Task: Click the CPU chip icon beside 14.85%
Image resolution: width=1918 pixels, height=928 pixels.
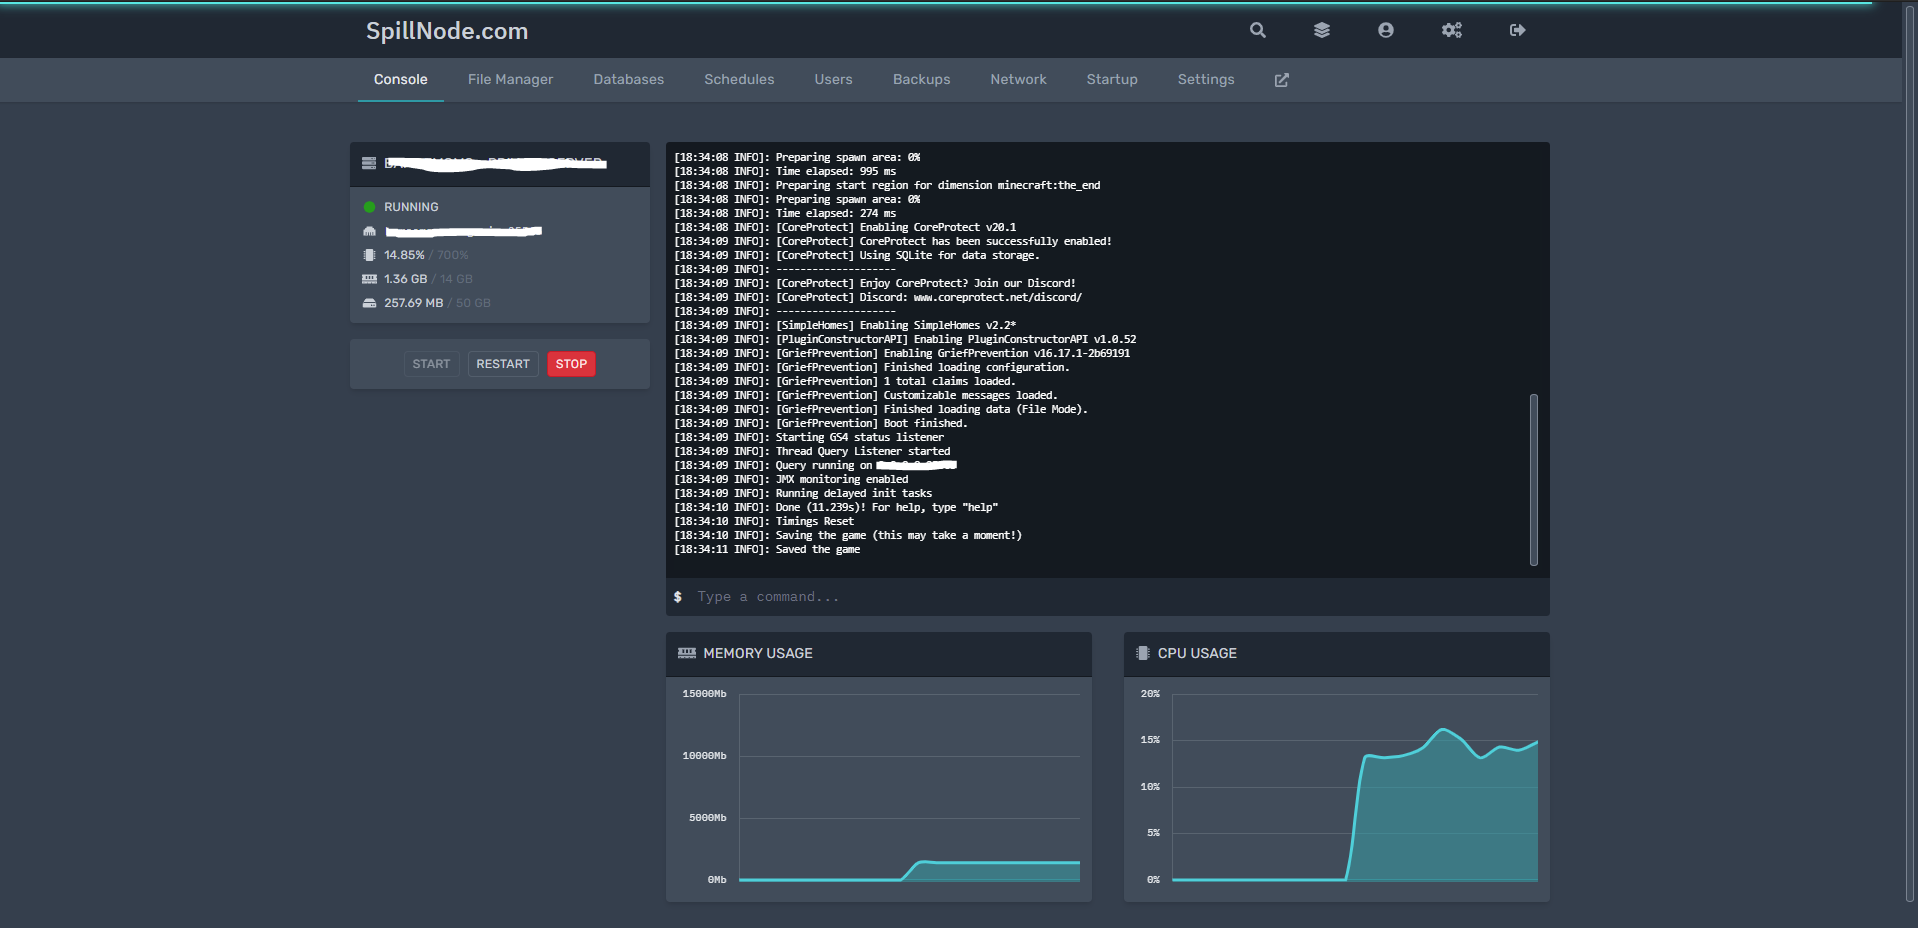Action: pyautogui.click(x=369, y=255)
